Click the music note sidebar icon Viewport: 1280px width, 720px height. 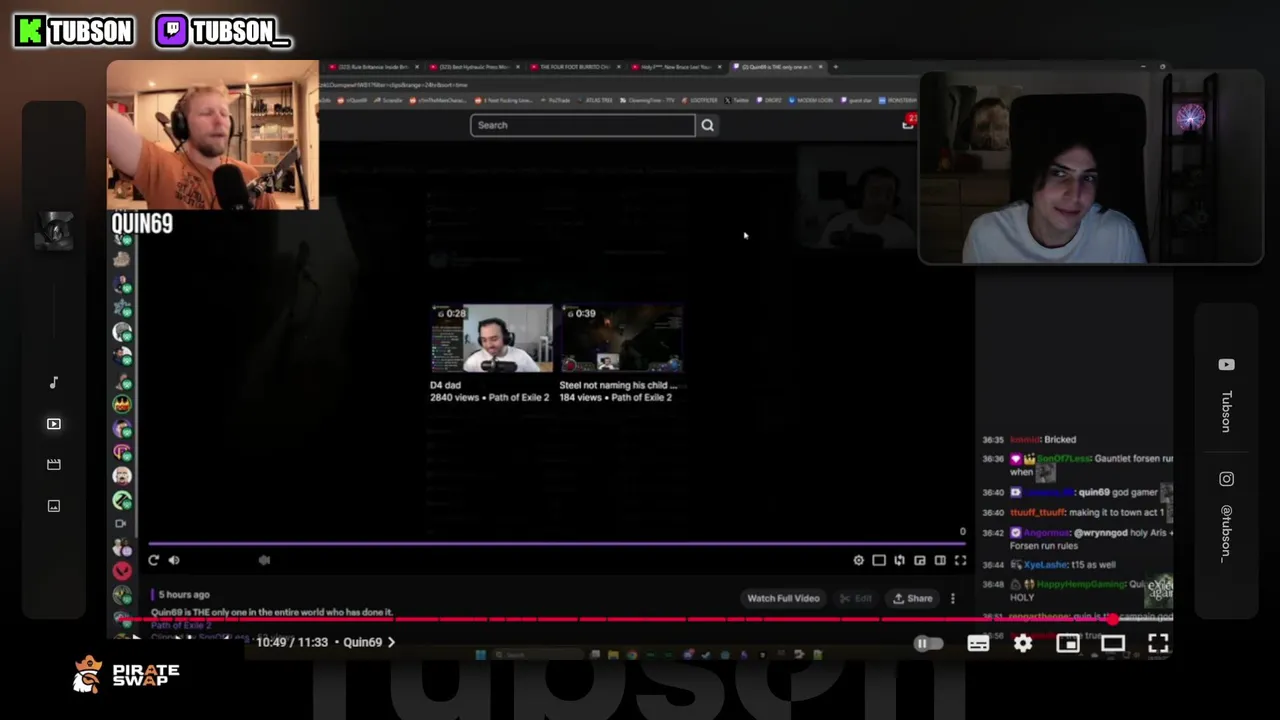click(54, 383)
